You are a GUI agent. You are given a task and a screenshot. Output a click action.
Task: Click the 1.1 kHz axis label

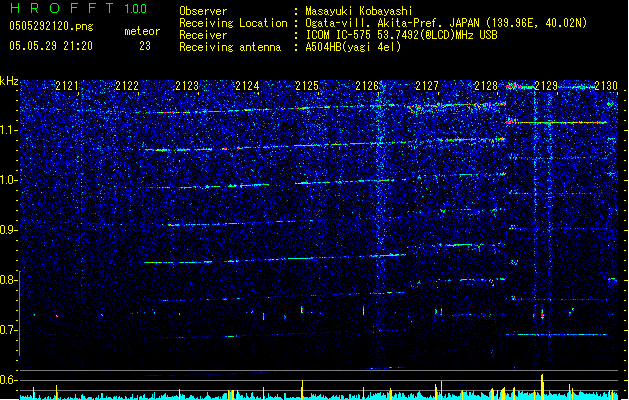coord(8,130)
